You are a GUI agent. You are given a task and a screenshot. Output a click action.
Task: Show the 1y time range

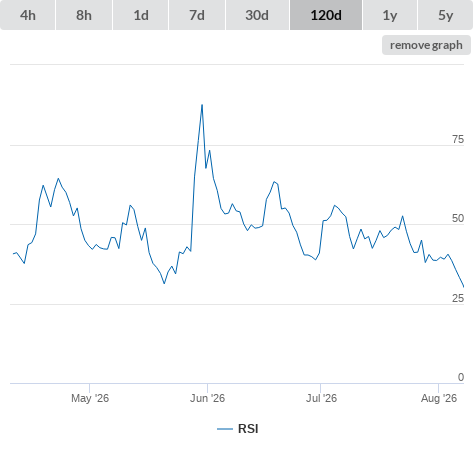coord(390,15)
